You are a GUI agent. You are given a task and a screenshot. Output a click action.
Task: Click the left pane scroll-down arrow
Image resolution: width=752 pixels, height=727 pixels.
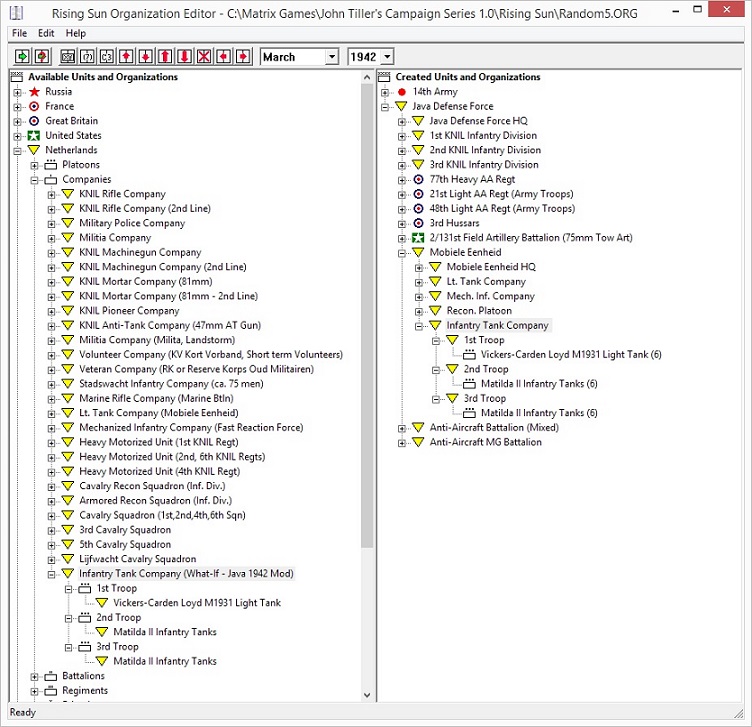tap(367, 695)
